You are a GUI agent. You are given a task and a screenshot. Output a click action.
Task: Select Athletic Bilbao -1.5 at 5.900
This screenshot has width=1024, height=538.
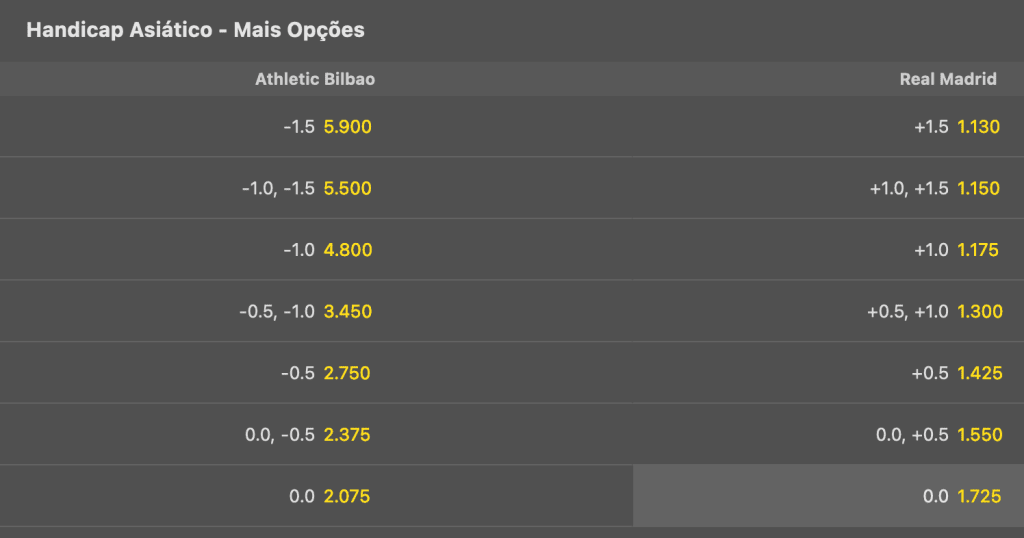316,127
